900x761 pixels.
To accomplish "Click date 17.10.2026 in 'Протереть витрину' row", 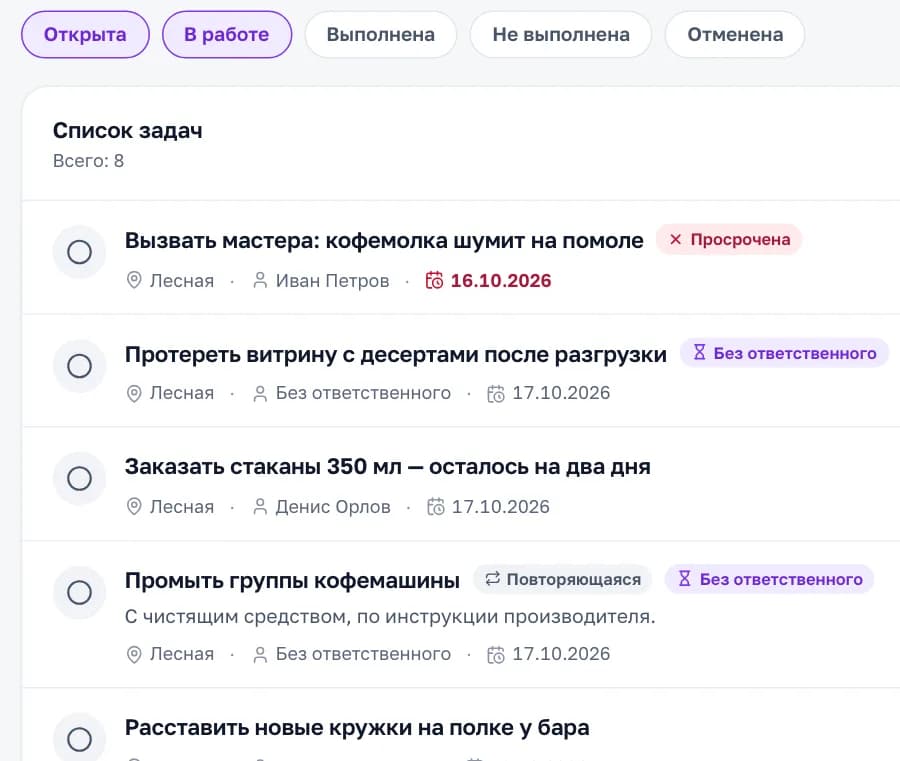I will tap(561, 393).
